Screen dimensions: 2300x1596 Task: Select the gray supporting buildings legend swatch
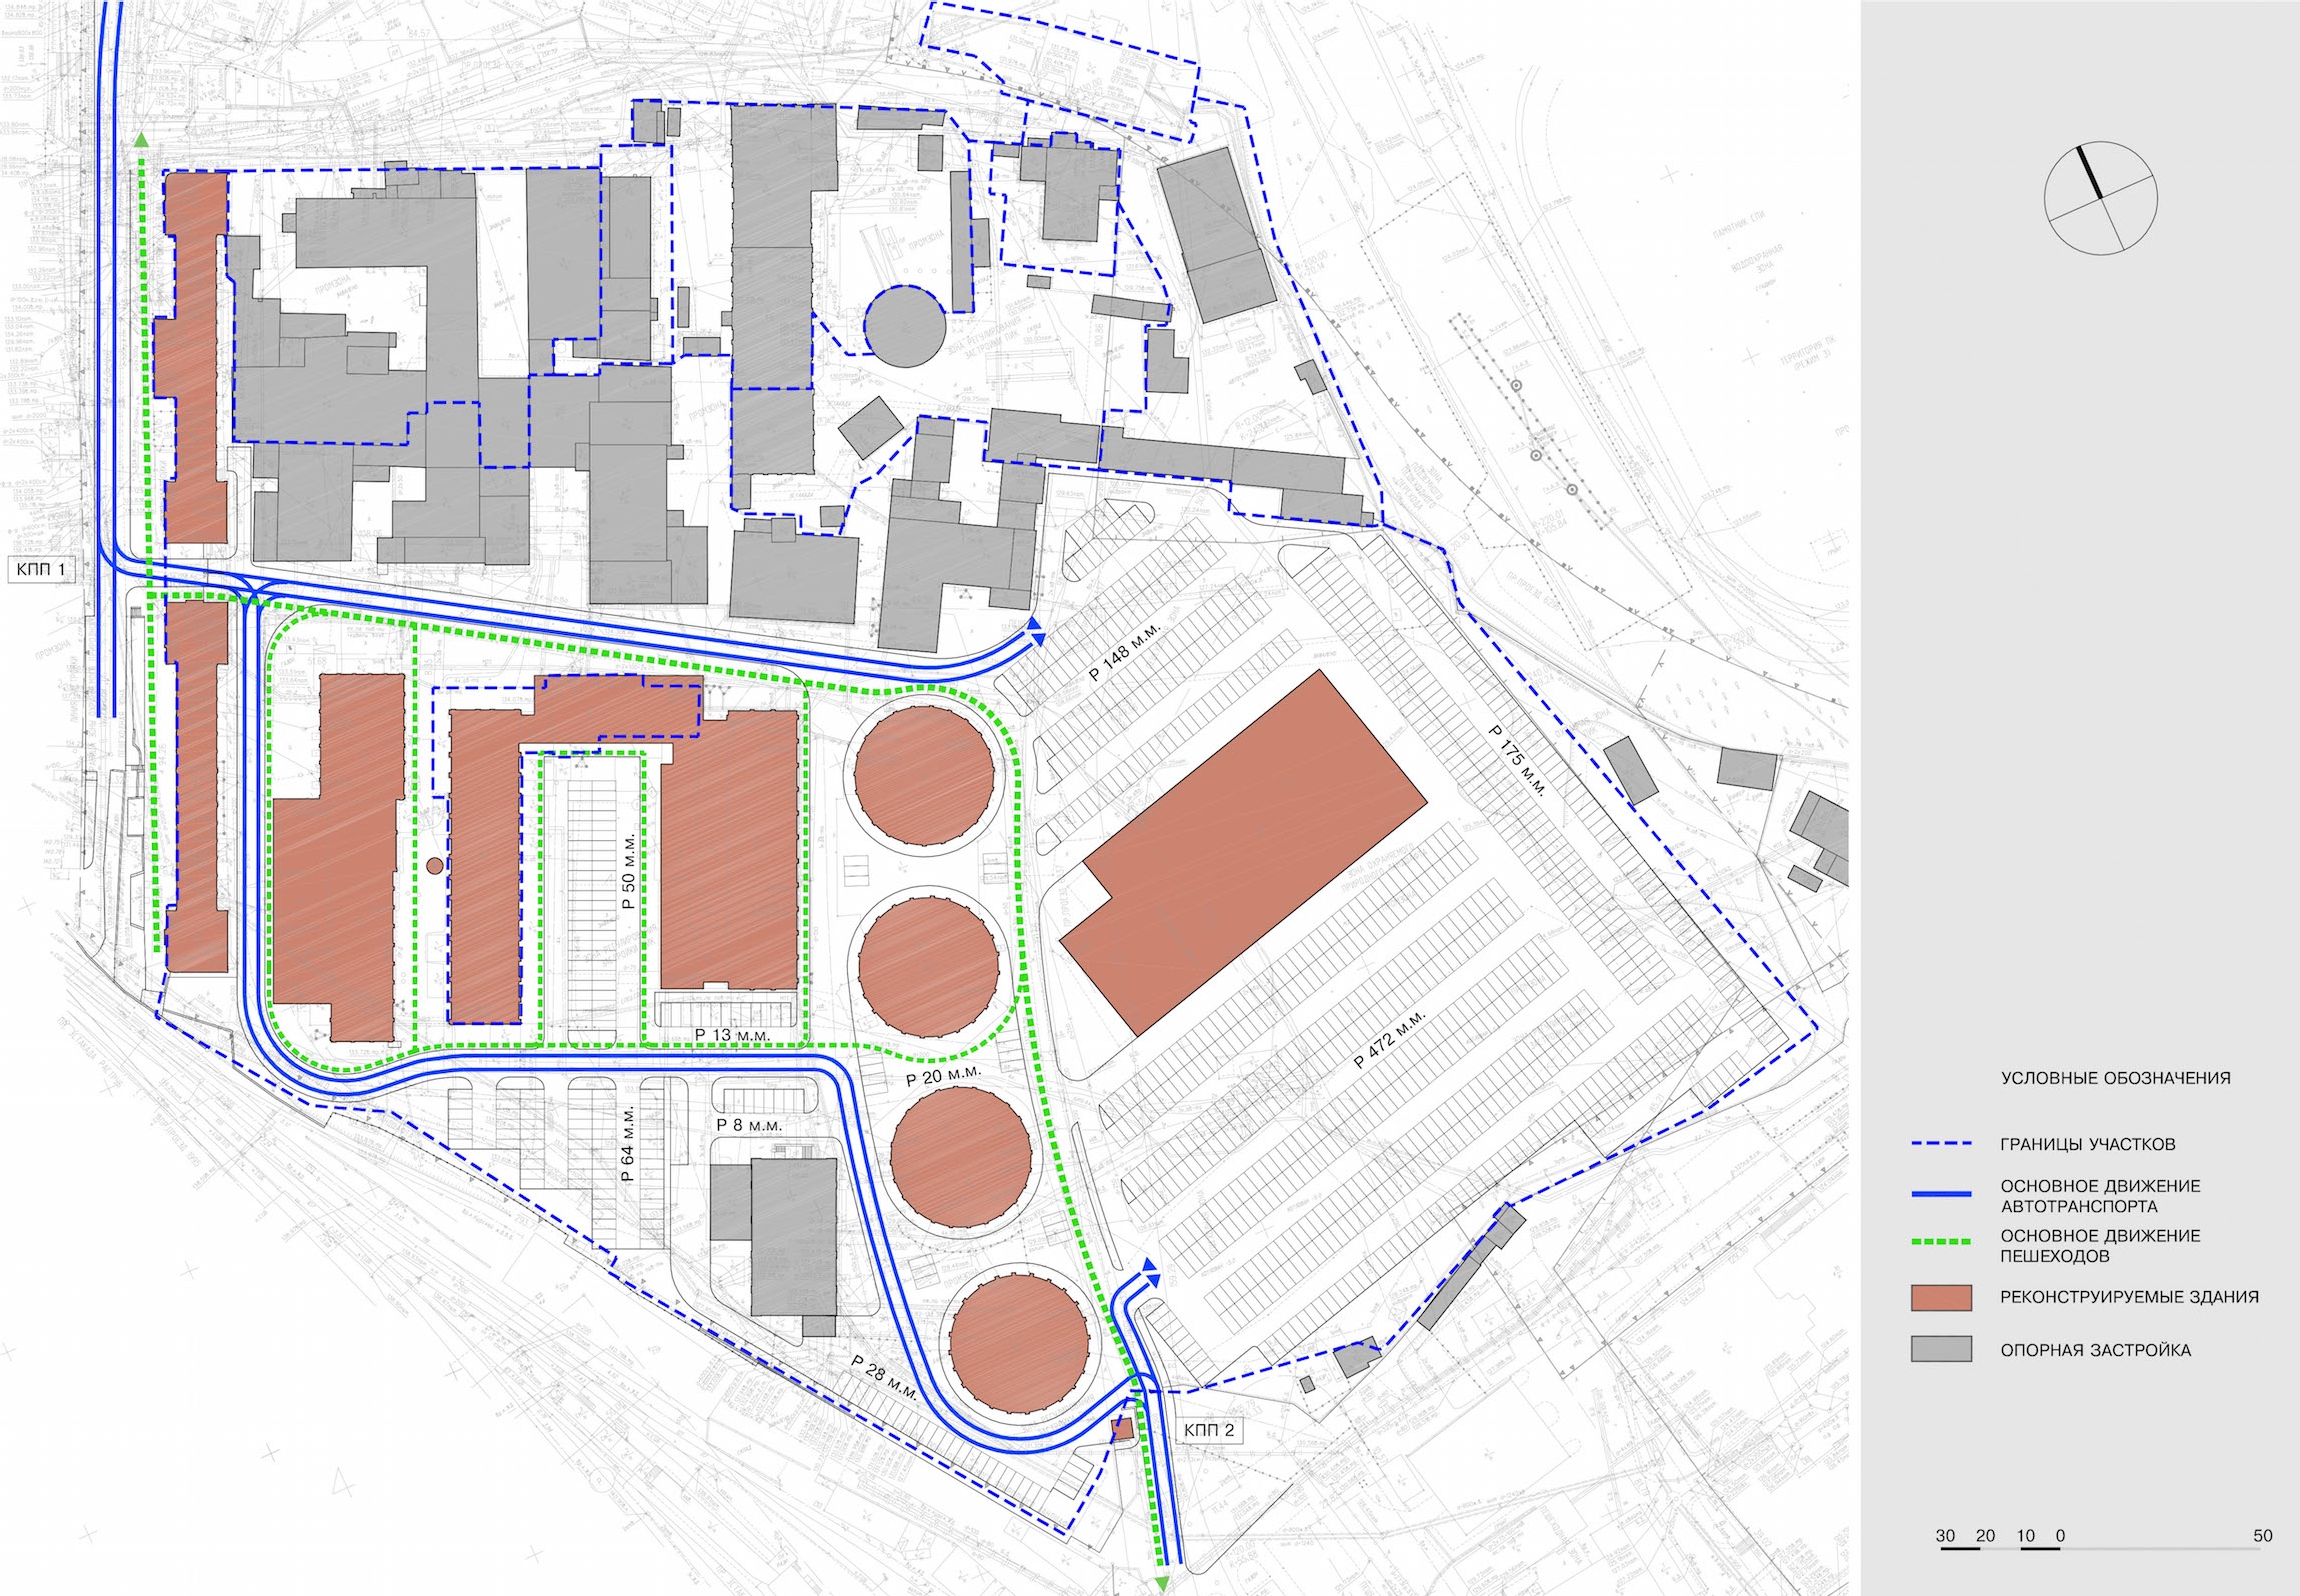click(x=1941, y=1349)
